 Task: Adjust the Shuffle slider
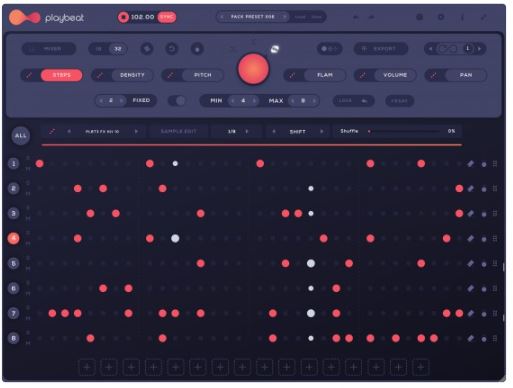click(404, 131)
